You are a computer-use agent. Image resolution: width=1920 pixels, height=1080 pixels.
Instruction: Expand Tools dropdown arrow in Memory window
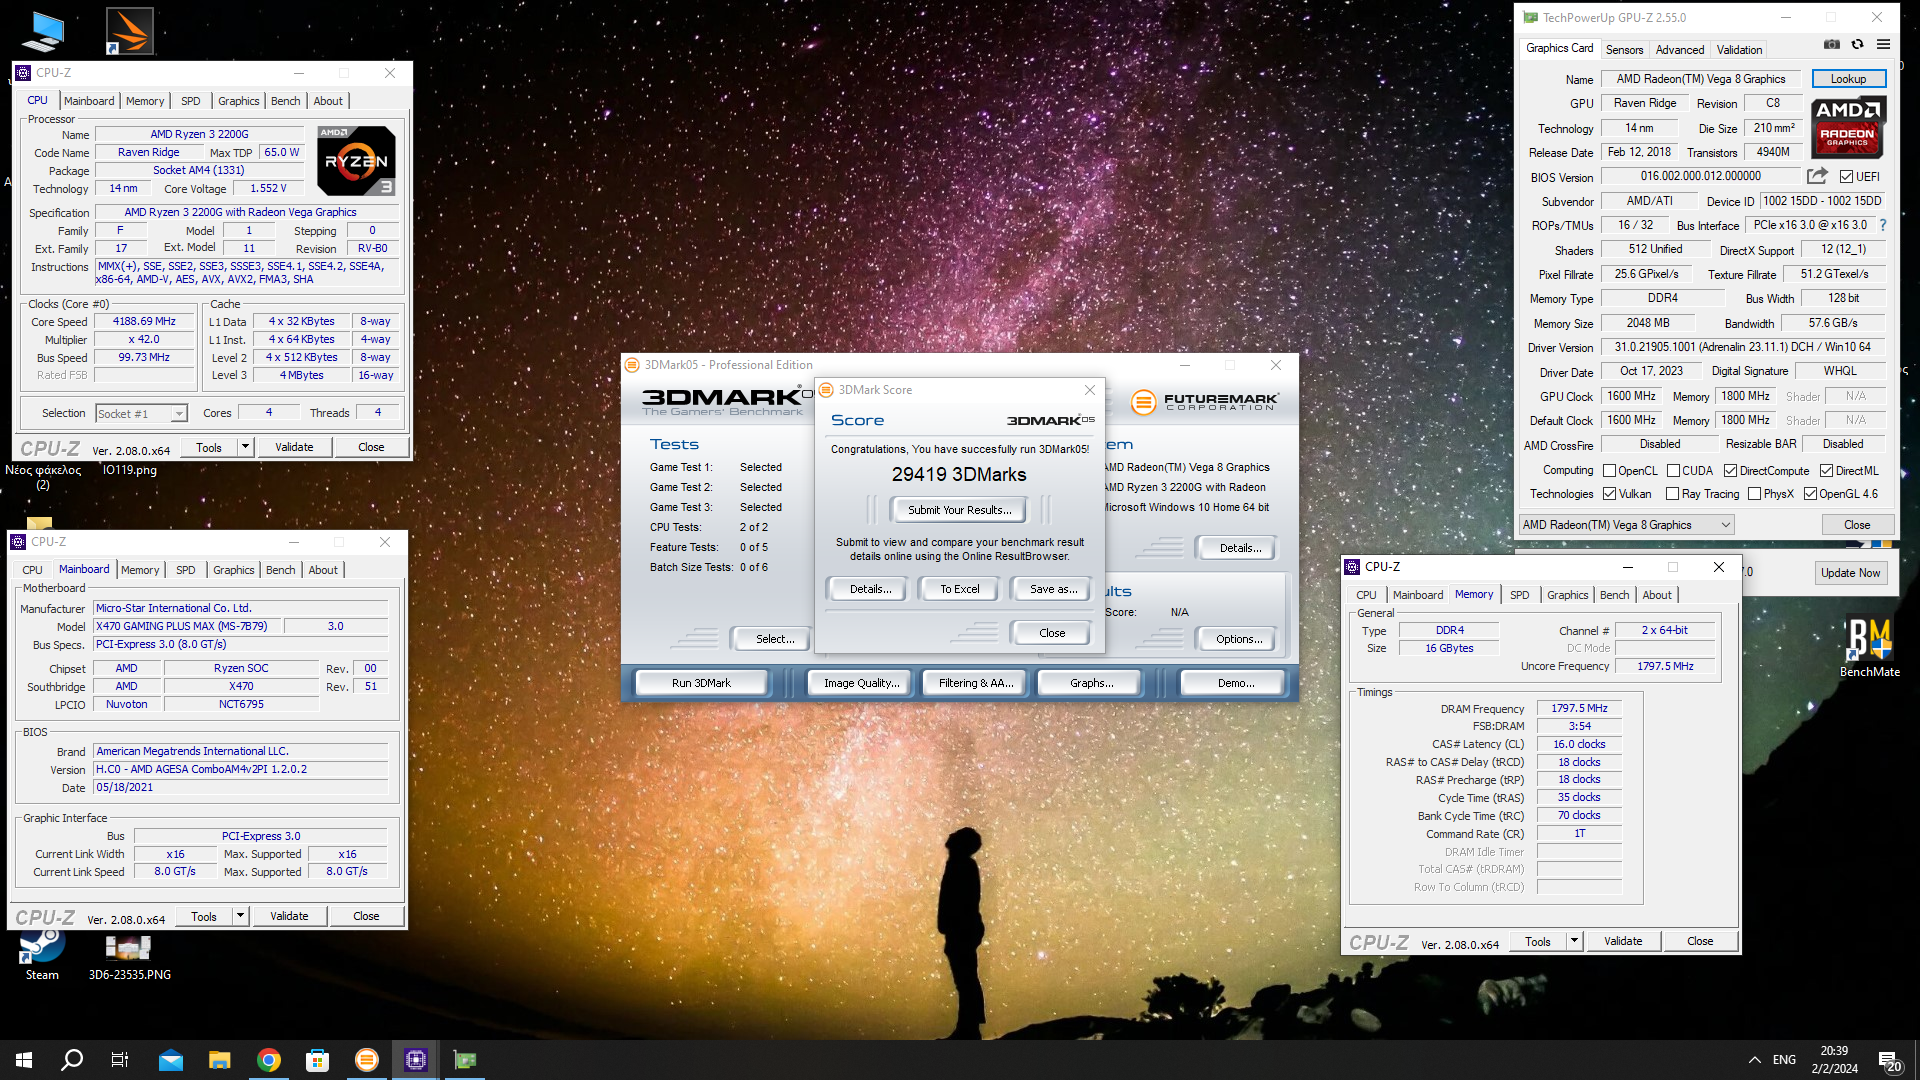coord(1574,941)
